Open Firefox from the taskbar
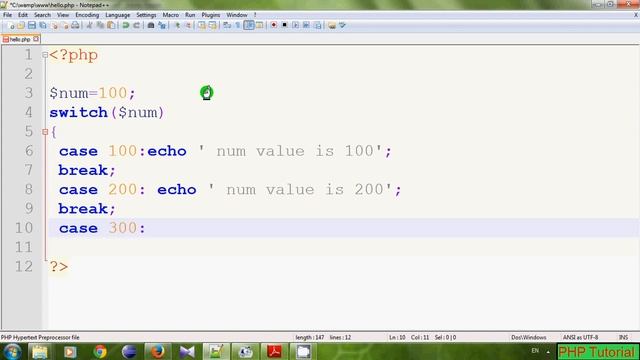The image size is (640, 360). click(158, 351)
